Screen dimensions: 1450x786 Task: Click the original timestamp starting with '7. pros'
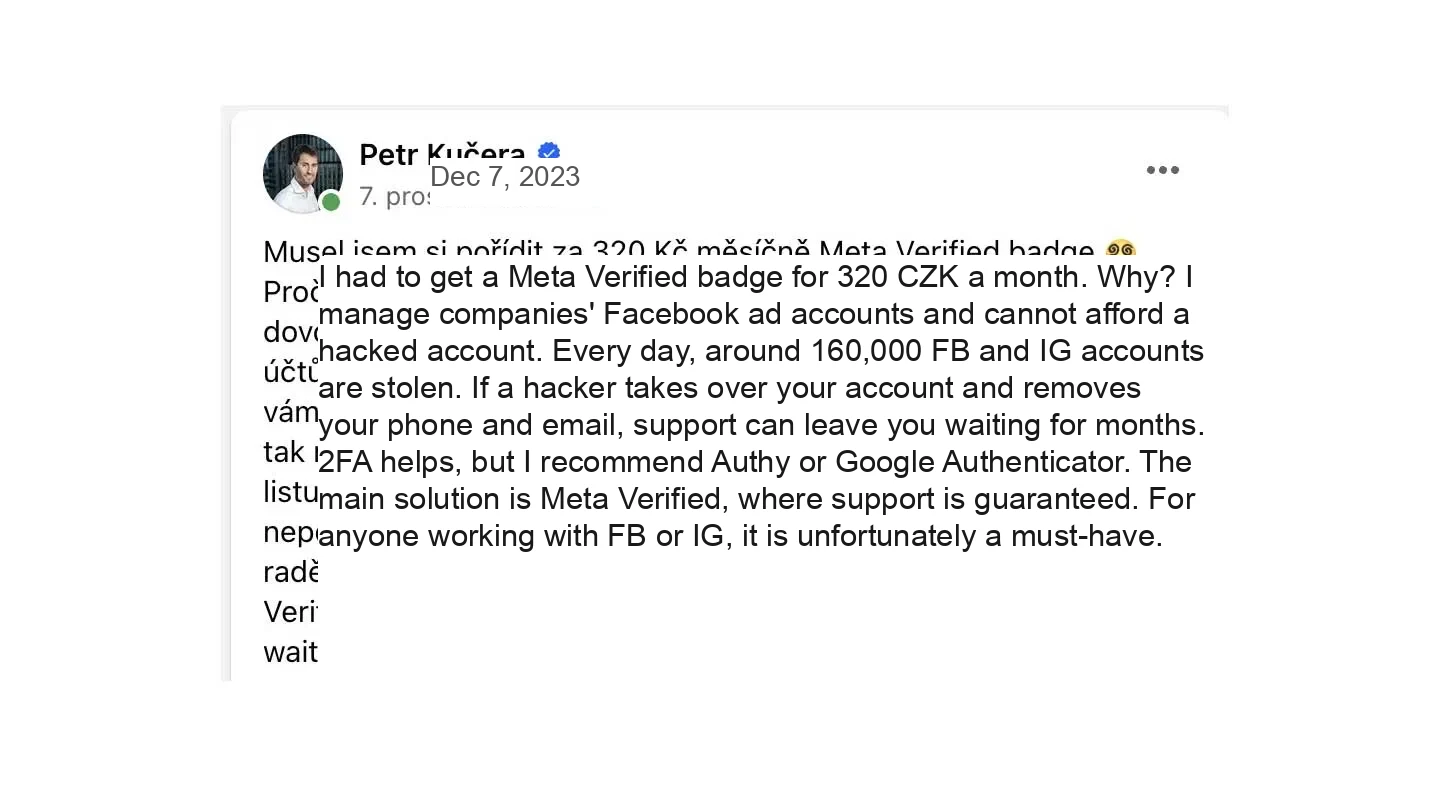click(394, 197)
